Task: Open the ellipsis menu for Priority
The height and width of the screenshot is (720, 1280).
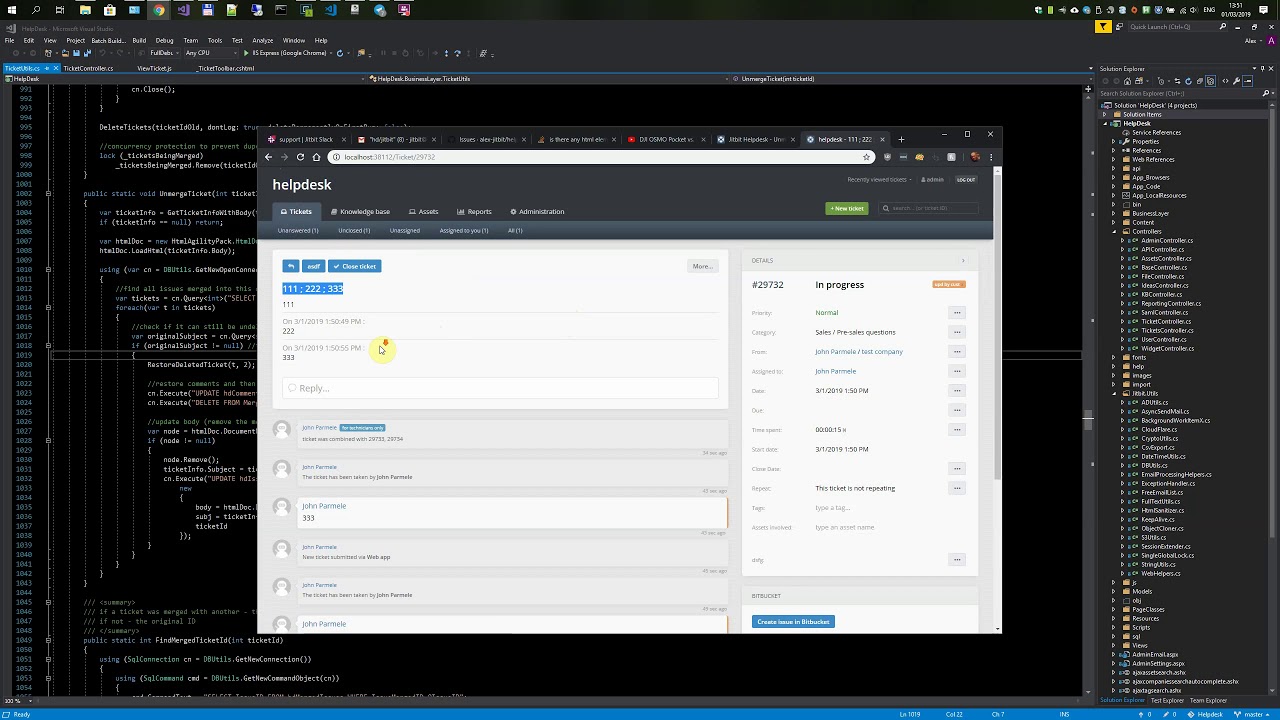Action: (x=957, y=313)
